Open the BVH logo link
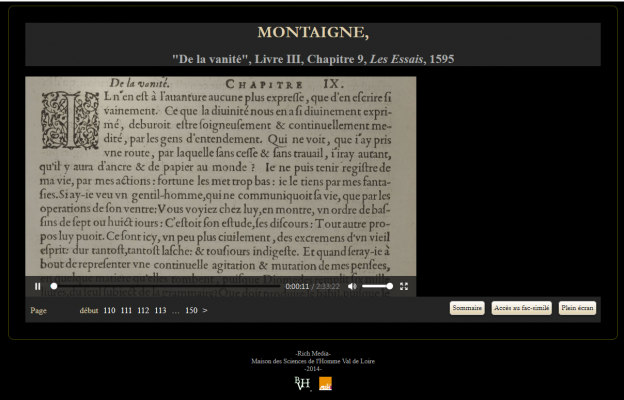624x400 pixels. click(x=302, y=384)
